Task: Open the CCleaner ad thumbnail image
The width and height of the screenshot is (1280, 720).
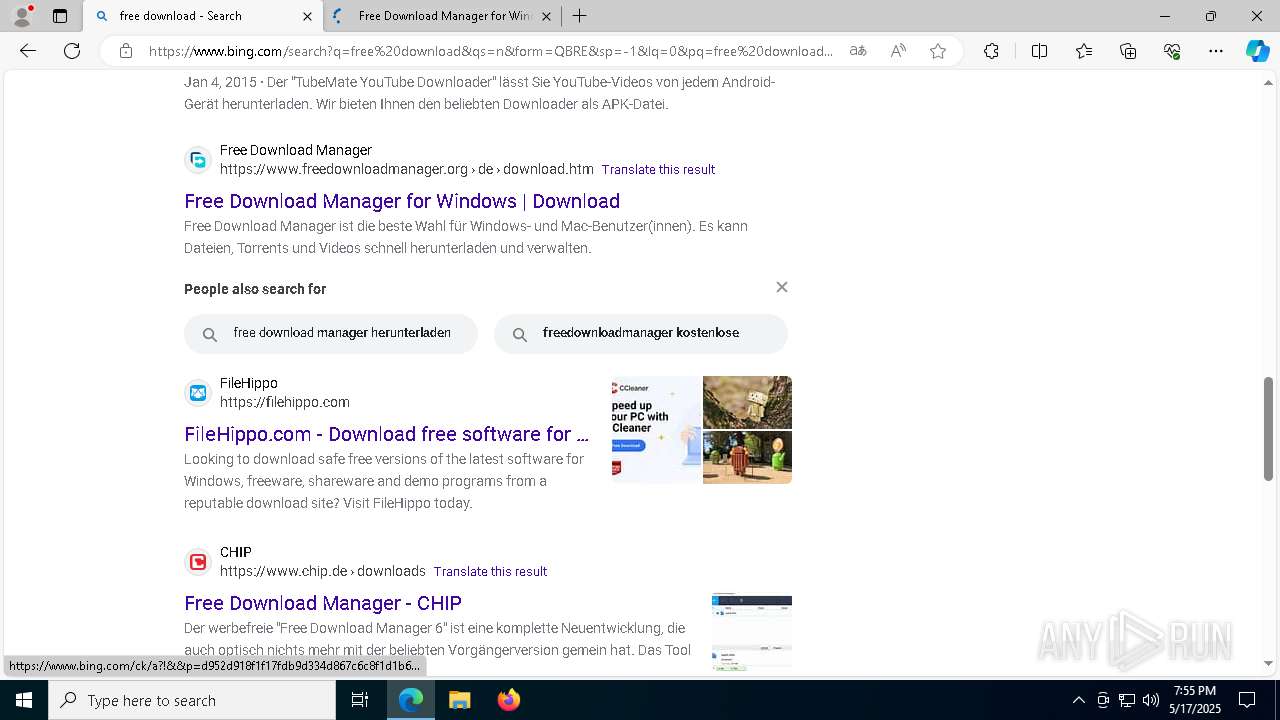Action: click(x=656, y=430)
